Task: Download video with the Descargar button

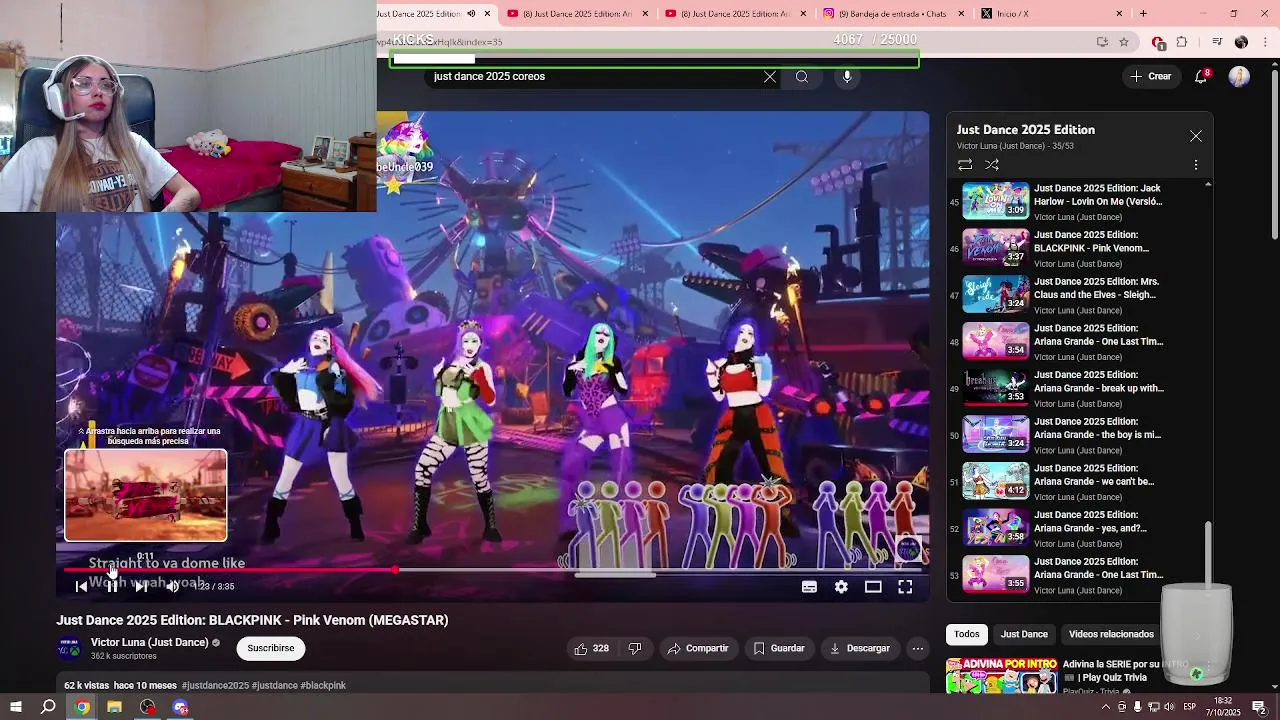Action: click(x=859, y=648)
